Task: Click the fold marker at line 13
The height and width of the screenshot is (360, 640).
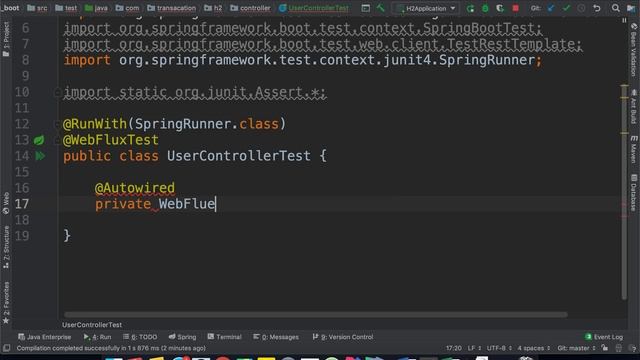Action: point(57,140)
